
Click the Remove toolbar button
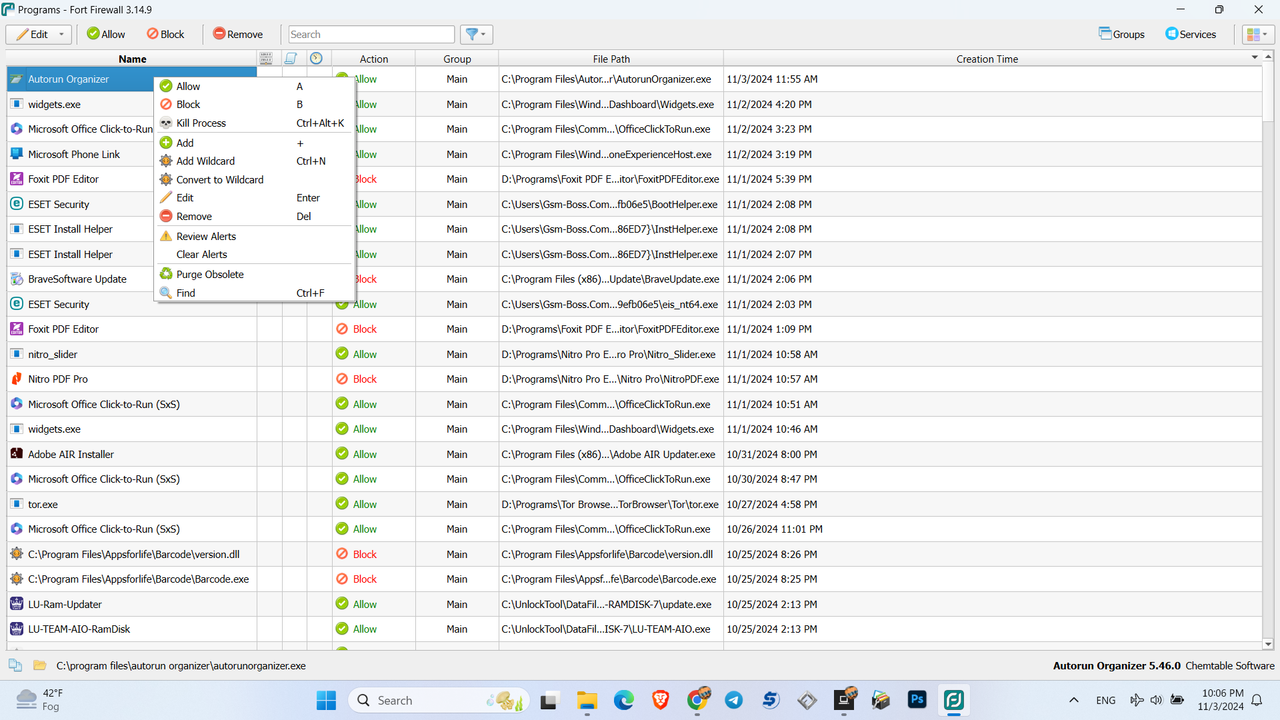238,34
